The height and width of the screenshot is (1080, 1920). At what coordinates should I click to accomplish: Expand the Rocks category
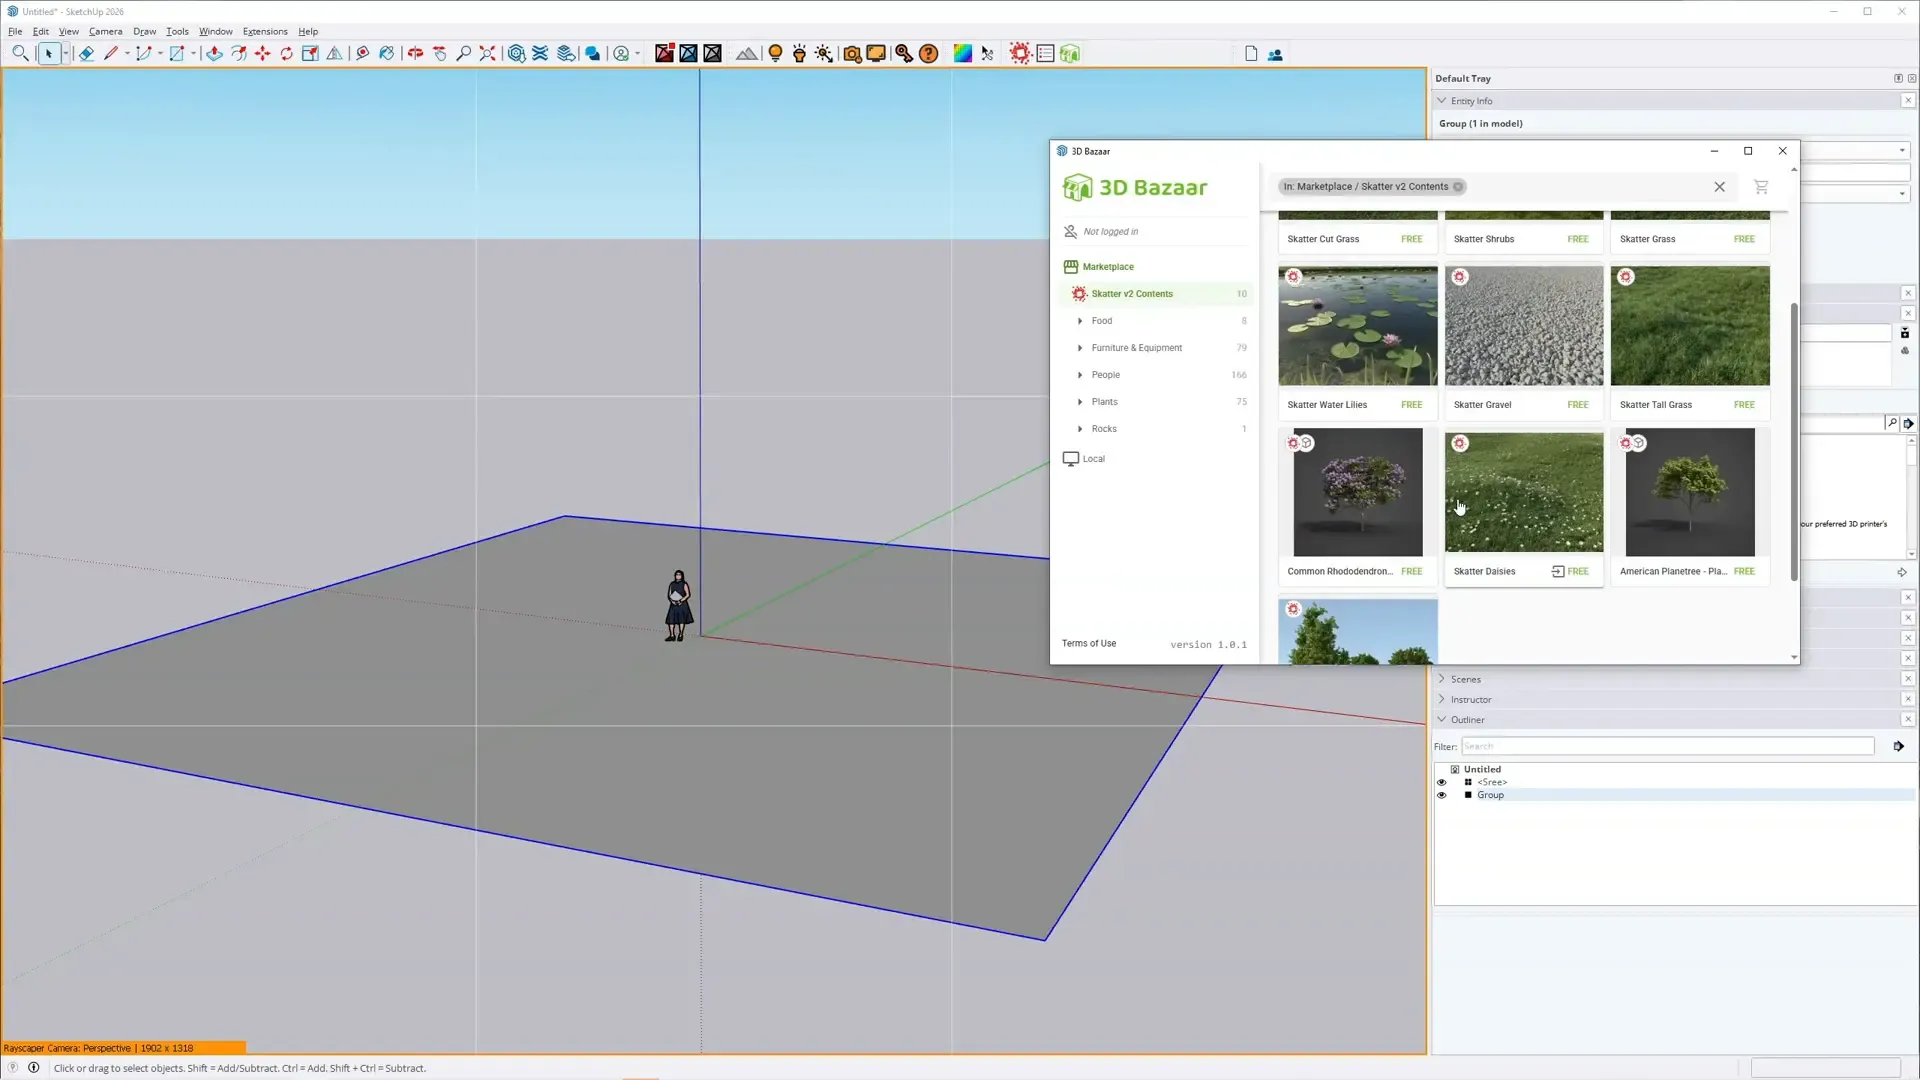tap(1080, 429)
